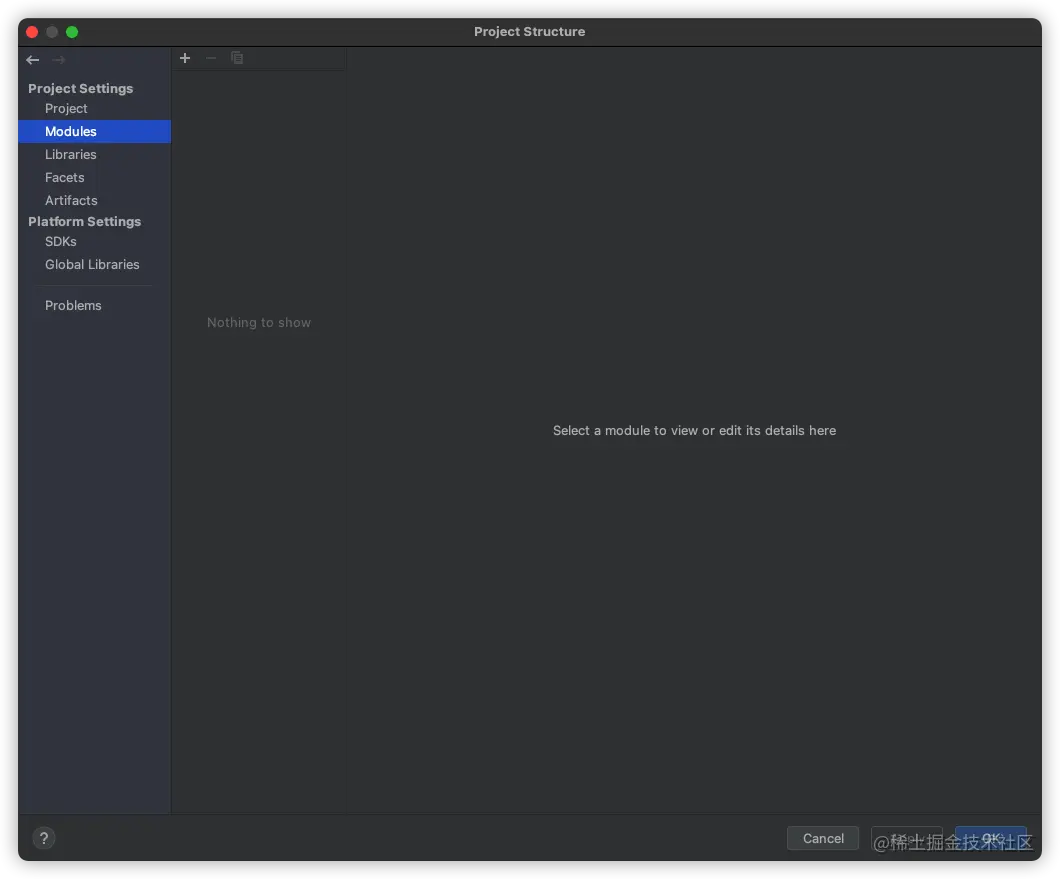Click the Project Structure window title
This screenshot has height=879, width=1060.
click(x=529, y=31)
